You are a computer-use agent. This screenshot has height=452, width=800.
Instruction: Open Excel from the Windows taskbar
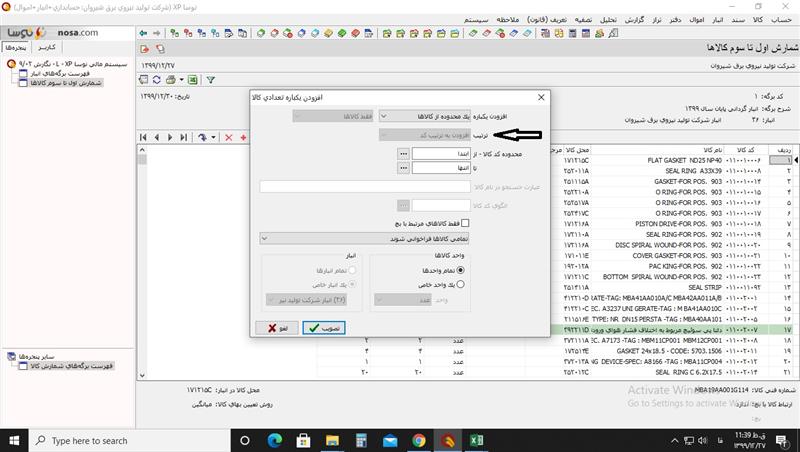click(478, 440)
